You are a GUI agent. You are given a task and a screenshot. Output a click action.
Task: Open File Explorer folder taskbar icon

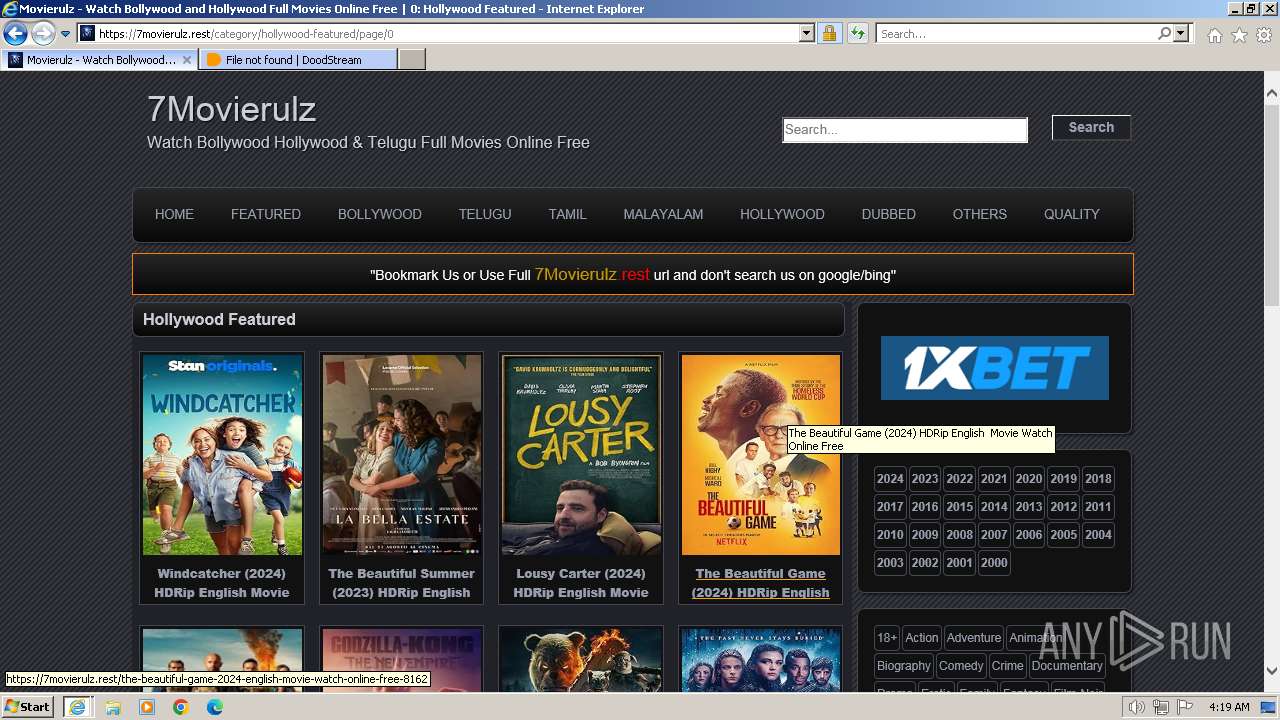(113, 707)
